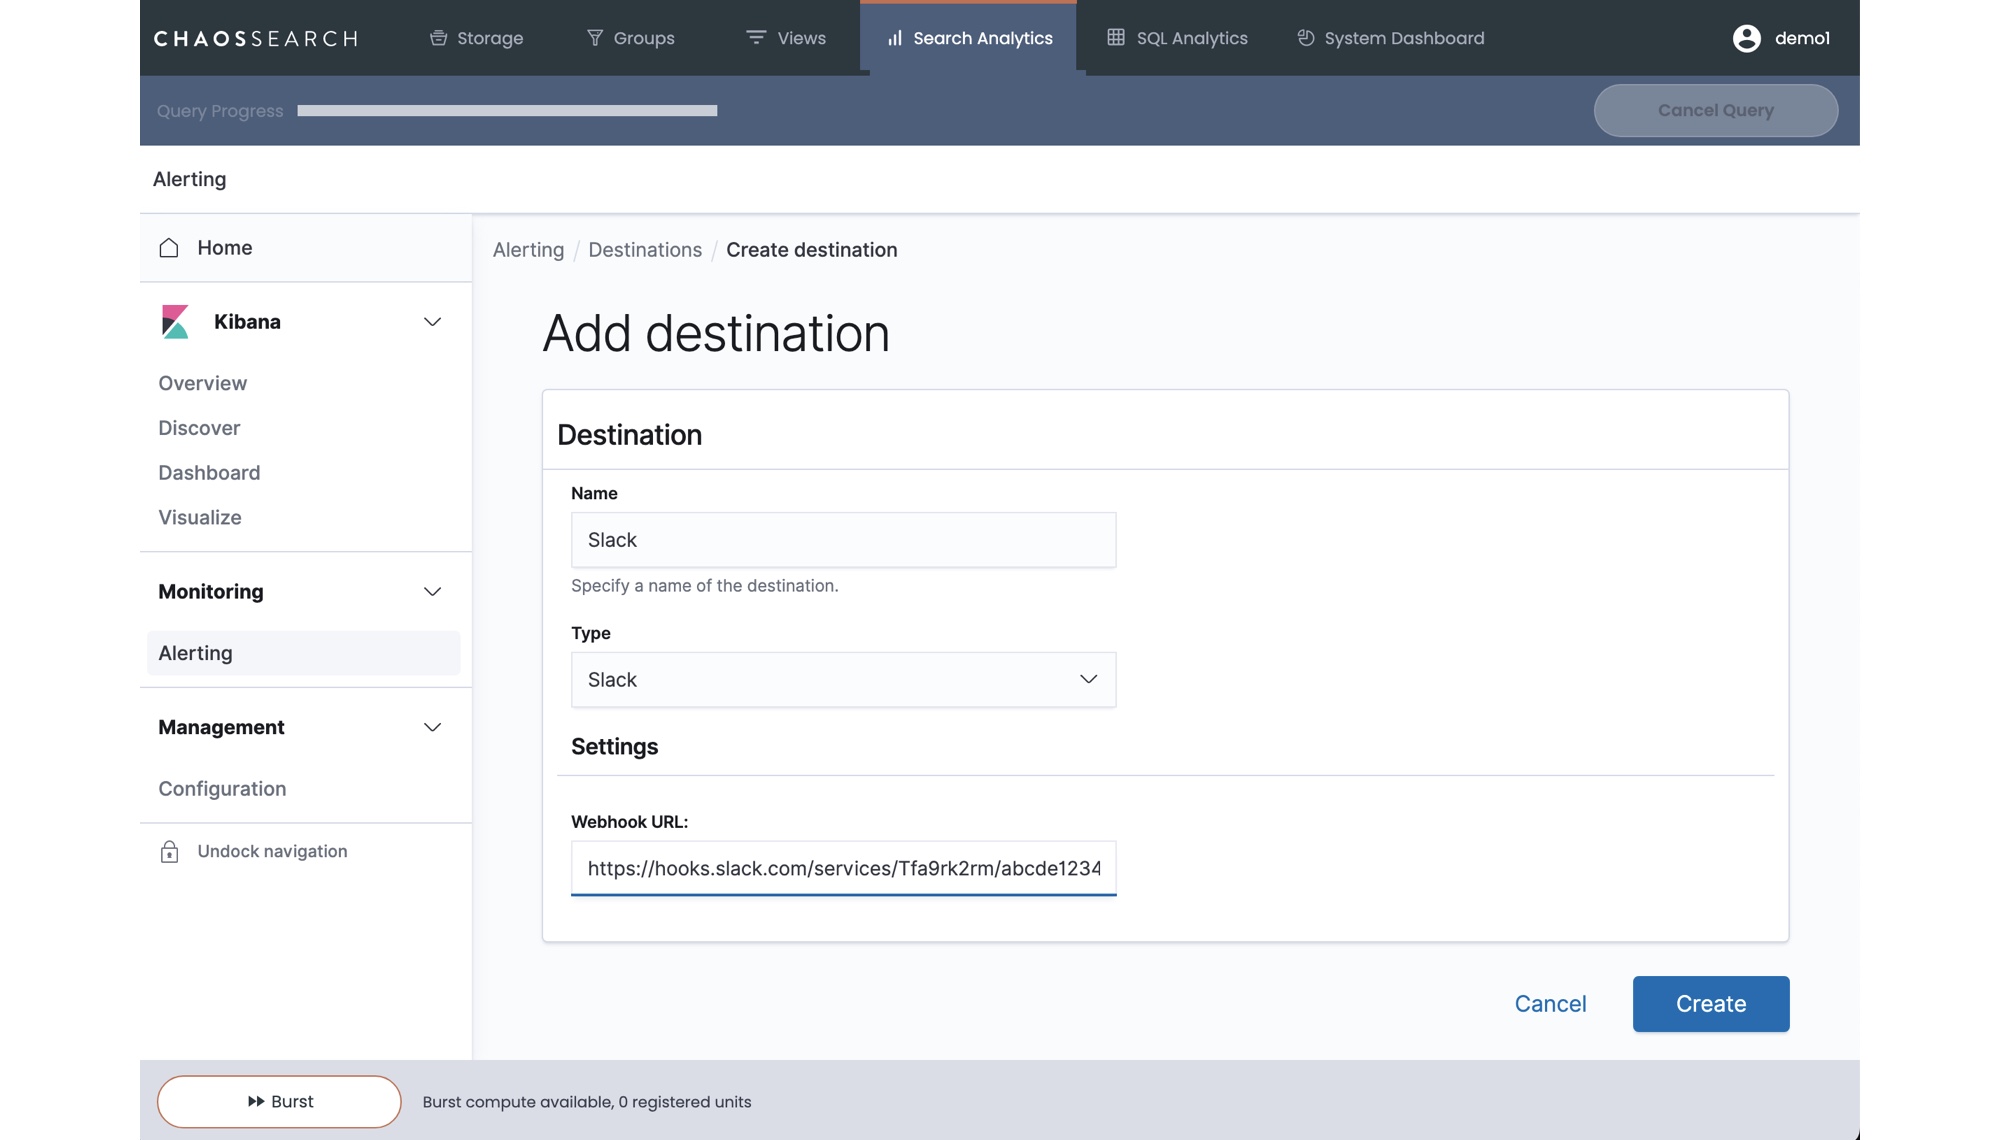Click the Cancel link
This screenshot has height=1140, width=2000.
click(1550, 1004)
